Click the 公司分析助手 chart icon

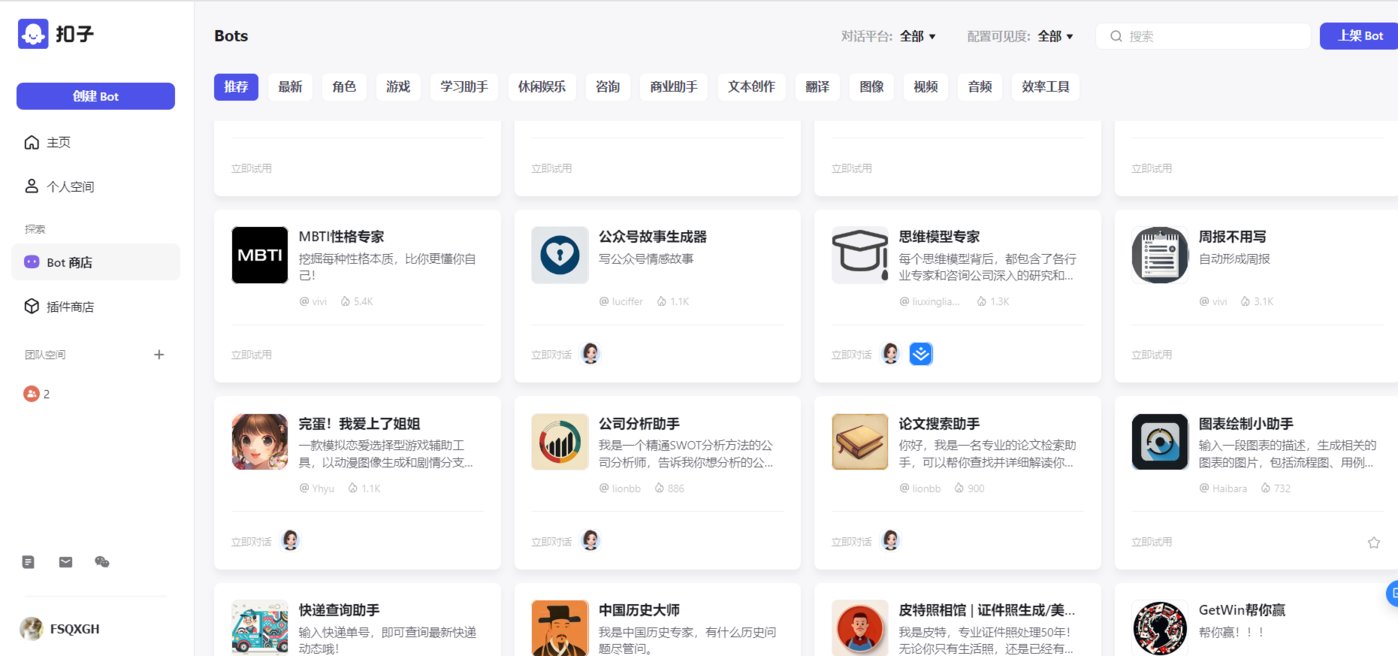(560, 442)
